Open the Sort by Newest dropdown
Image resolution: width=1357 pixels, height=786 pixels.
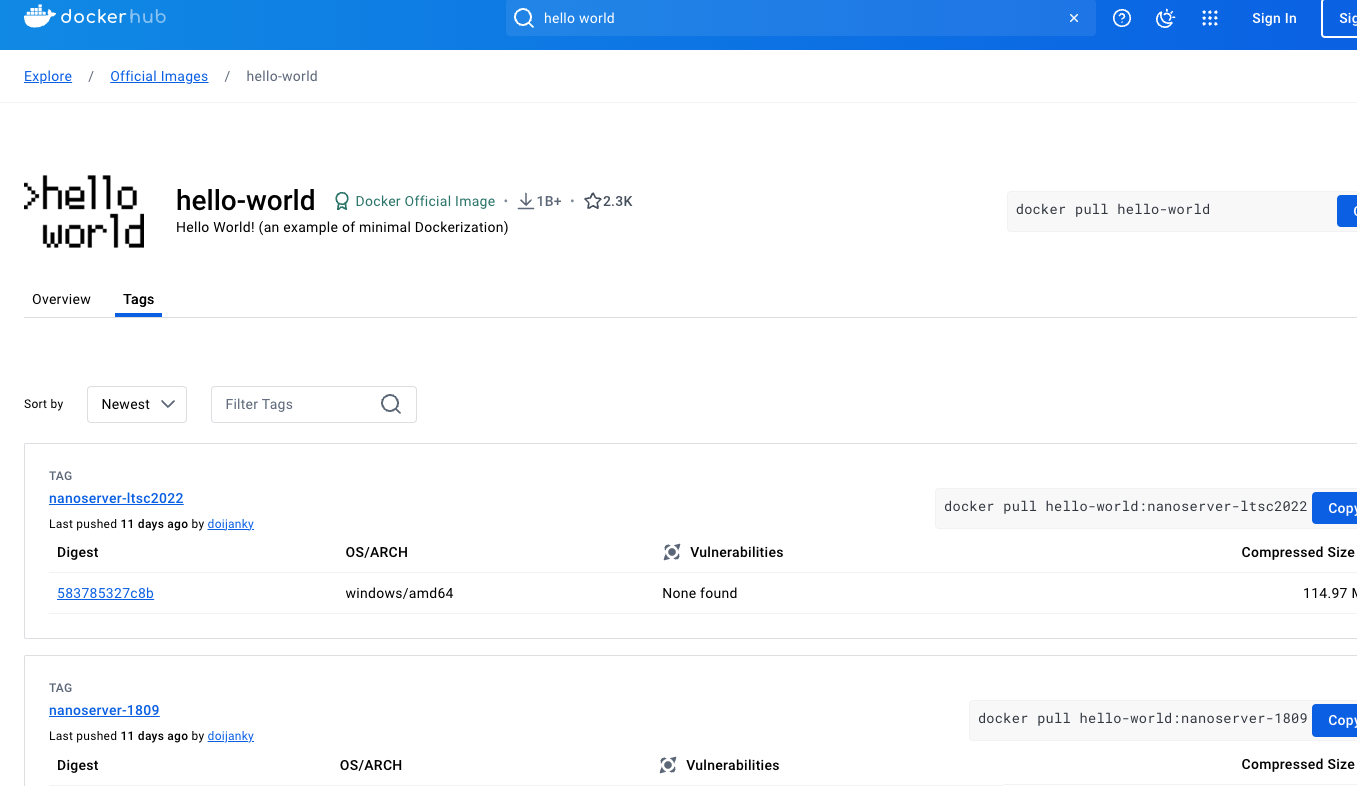[137, 404]
